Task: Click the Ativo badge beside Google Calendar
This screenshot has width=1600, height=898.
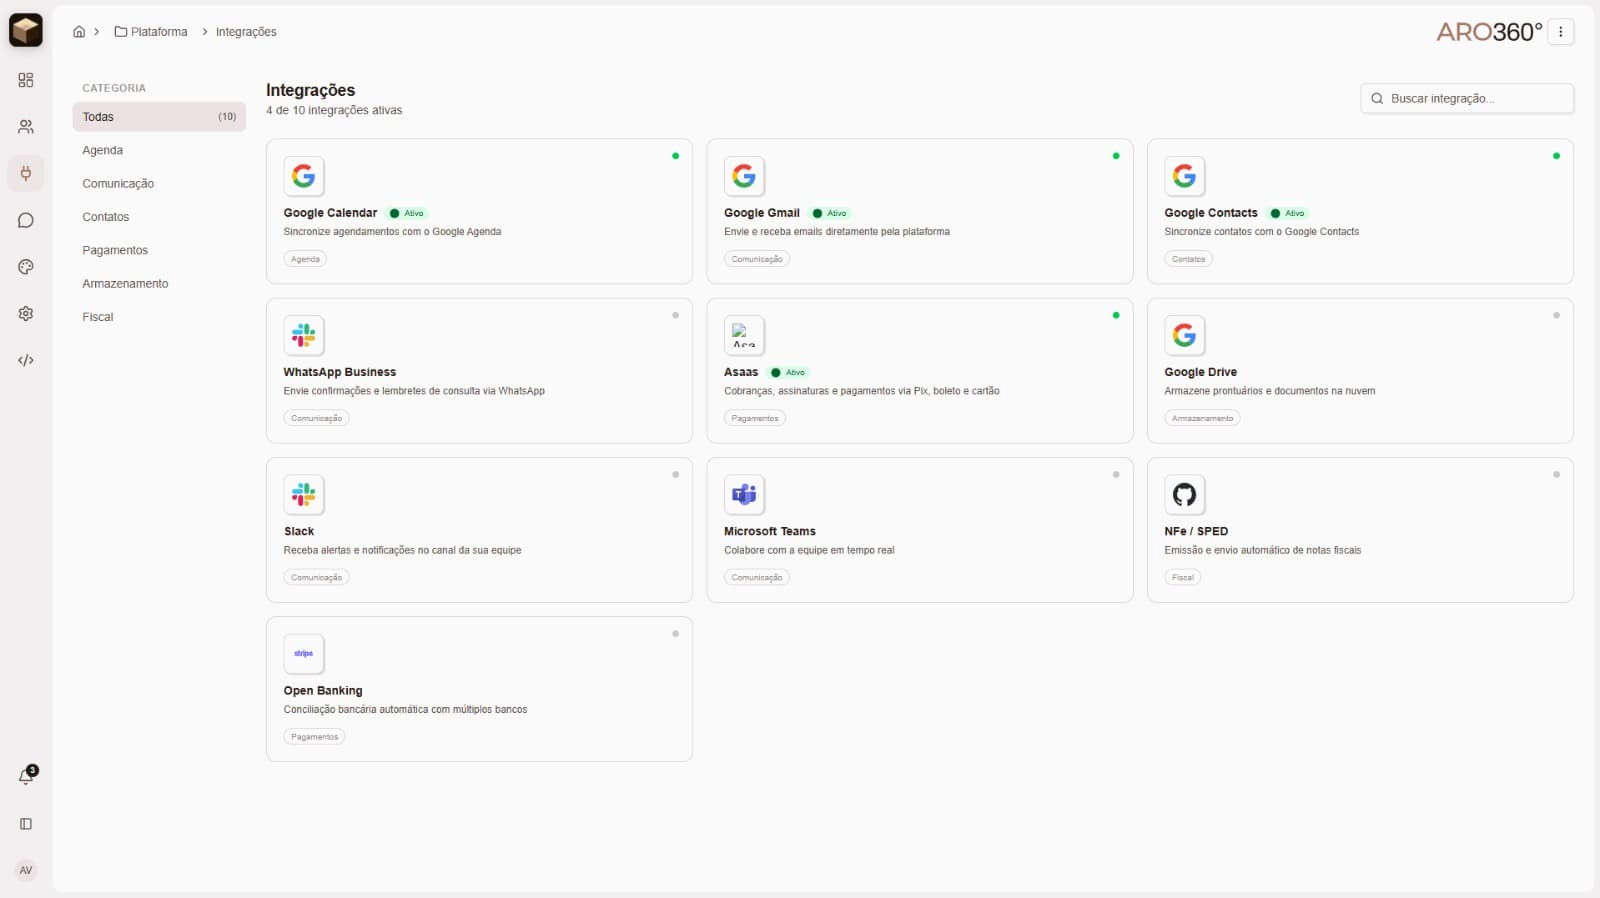Action: coord(407,213)
